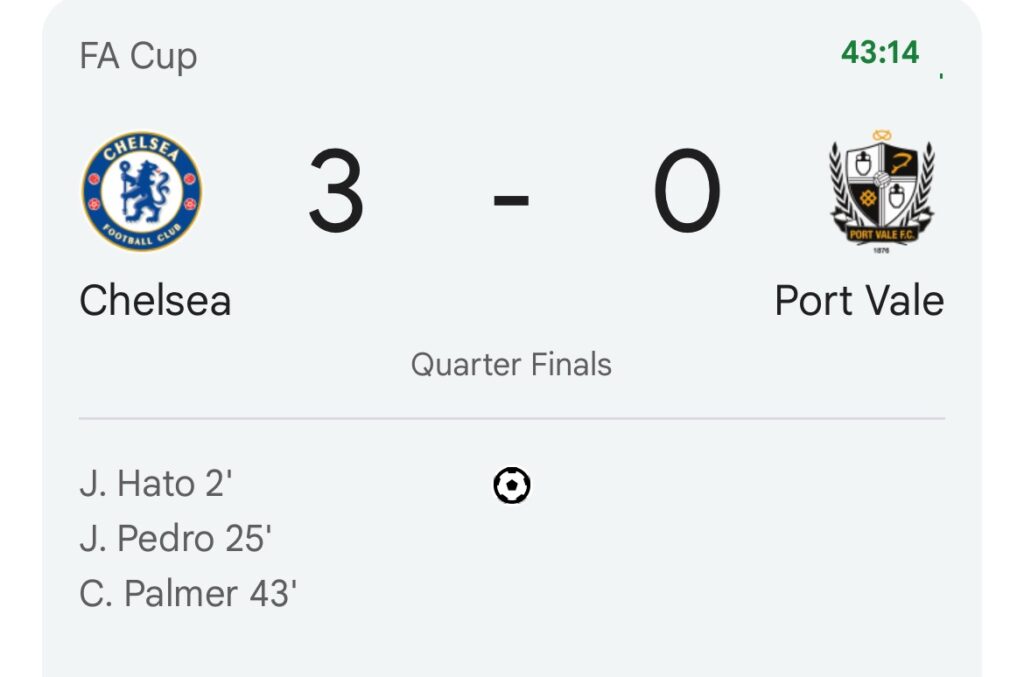The image size is (1024, 677).
Task: Open the Chelsea team name
Action: pyautogui.click(x=155, y=300)
